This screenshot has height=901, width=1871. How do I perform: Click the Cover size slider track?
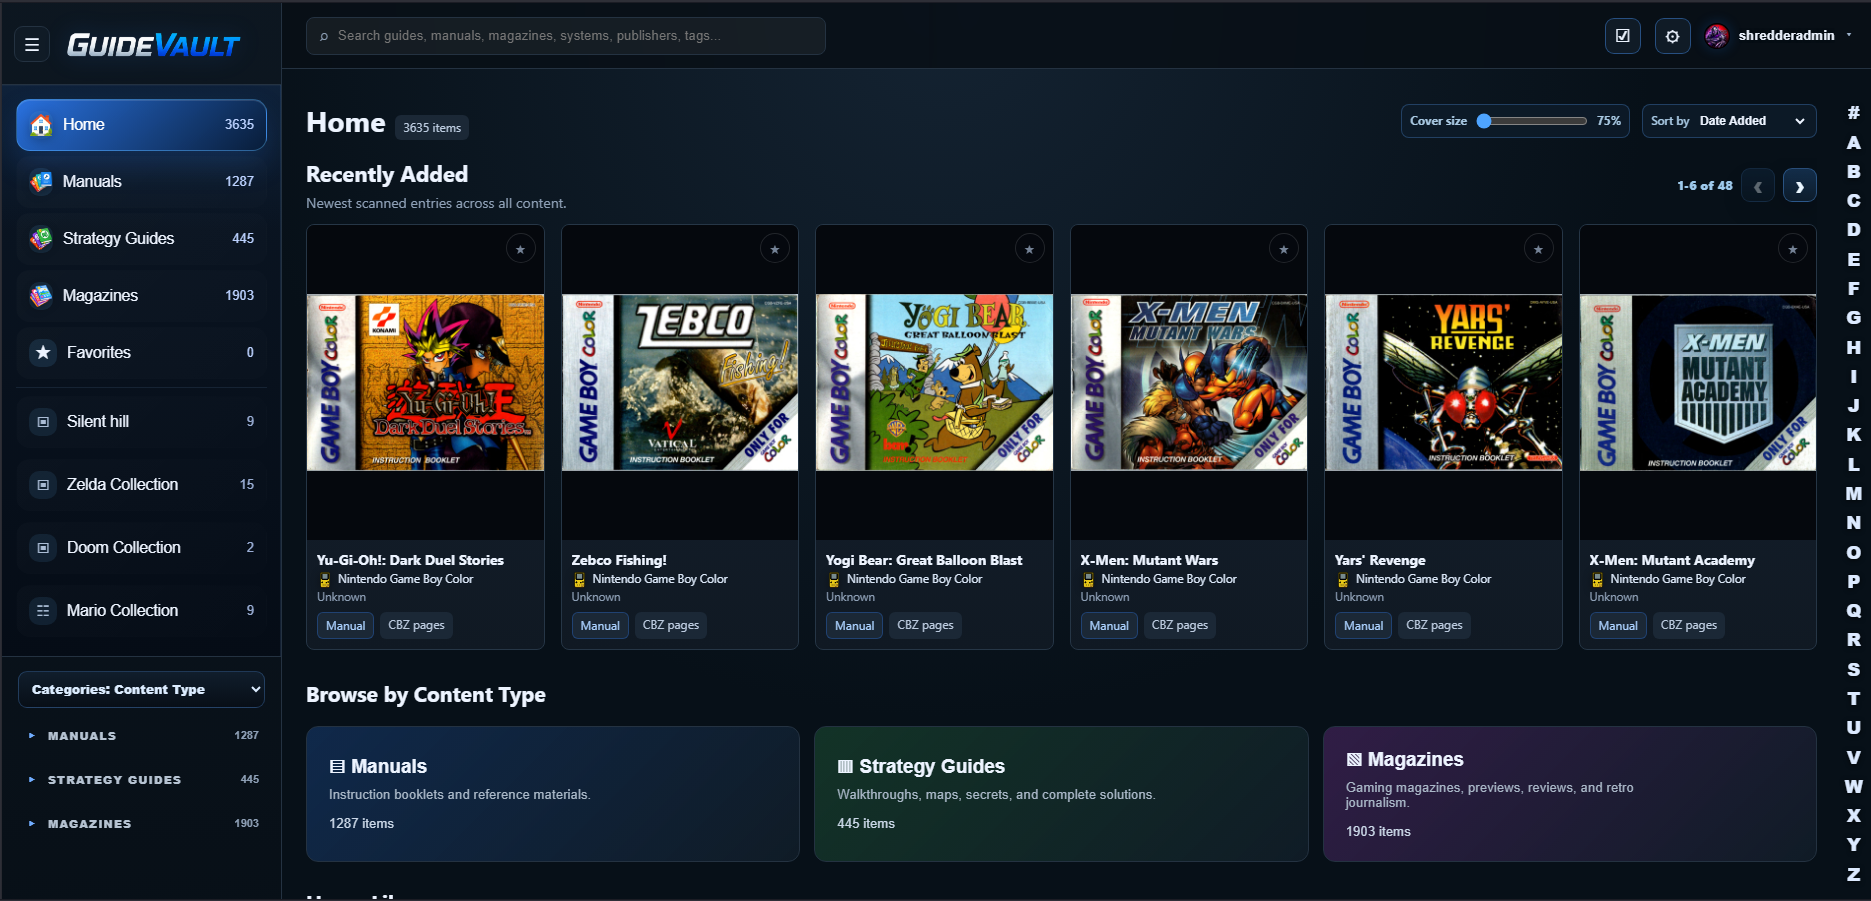(x=1532, y=121)
